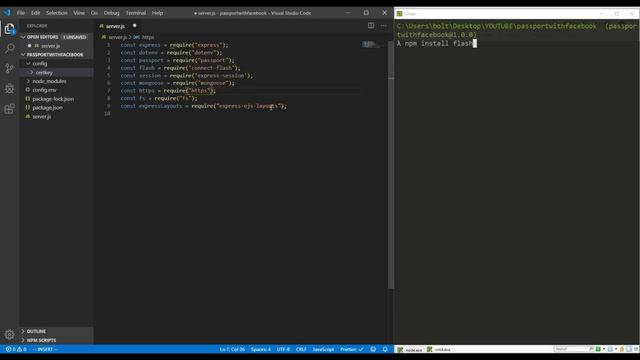Click the https symbol in the breadcrumb
This screenshot has width=640, height=360.
148,37
